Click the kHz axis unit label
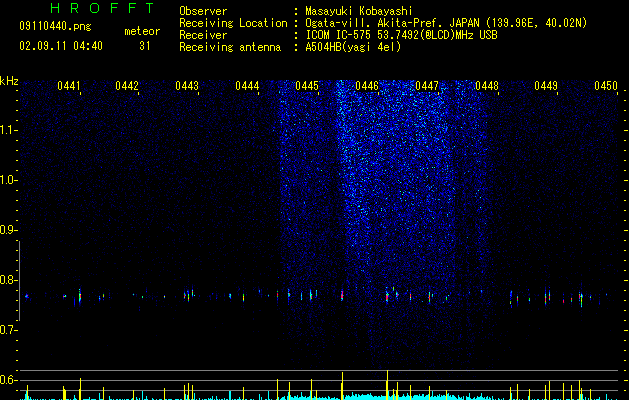 click(9, 81)
